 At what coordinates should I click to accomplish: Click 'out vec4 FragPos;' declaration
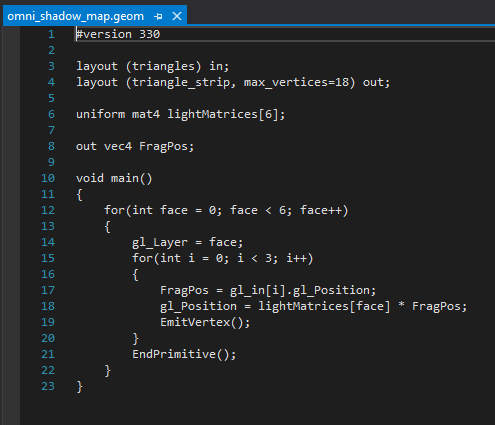point(135,146)
